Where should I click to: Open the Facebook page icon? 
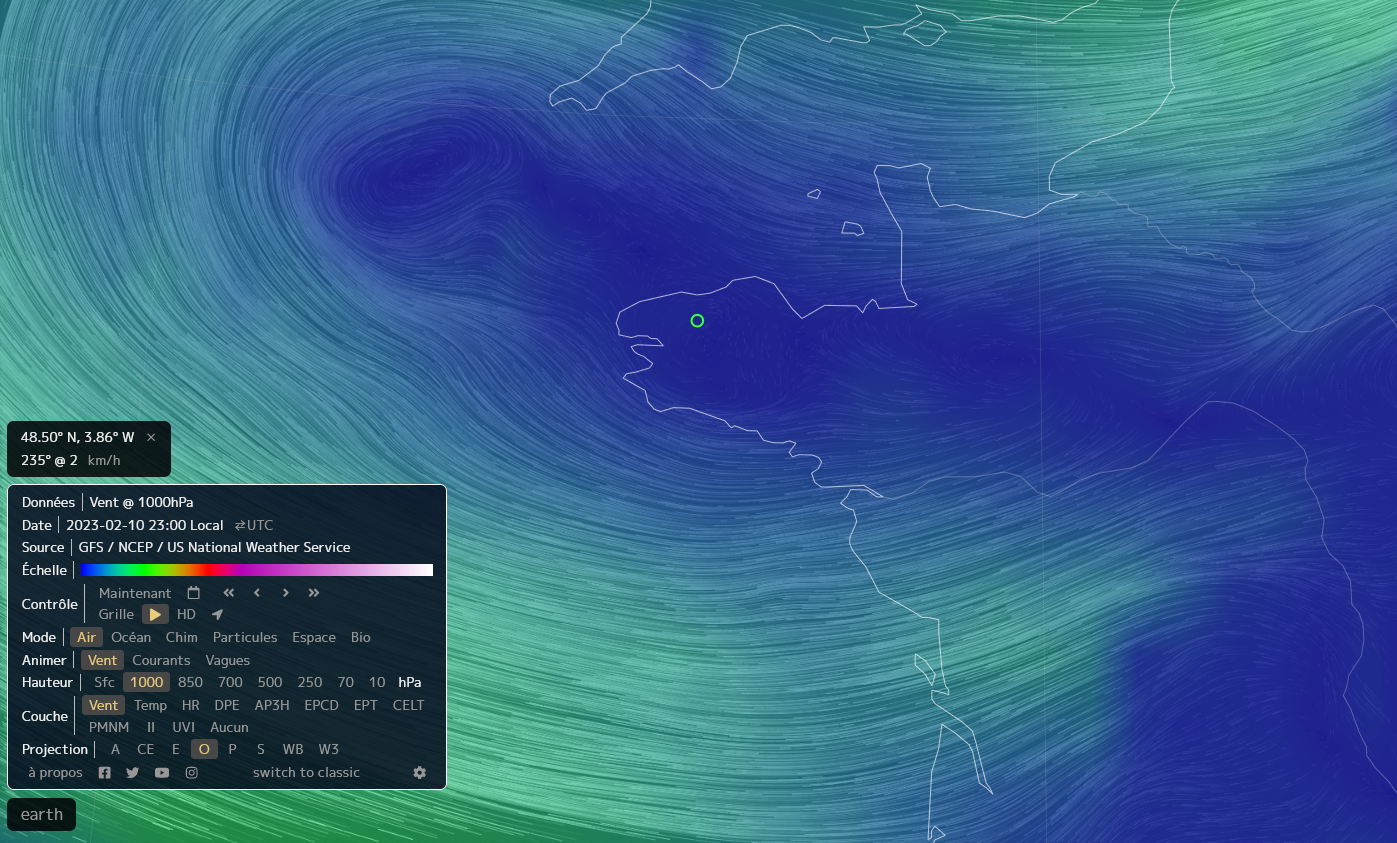[x=105, y=772]
